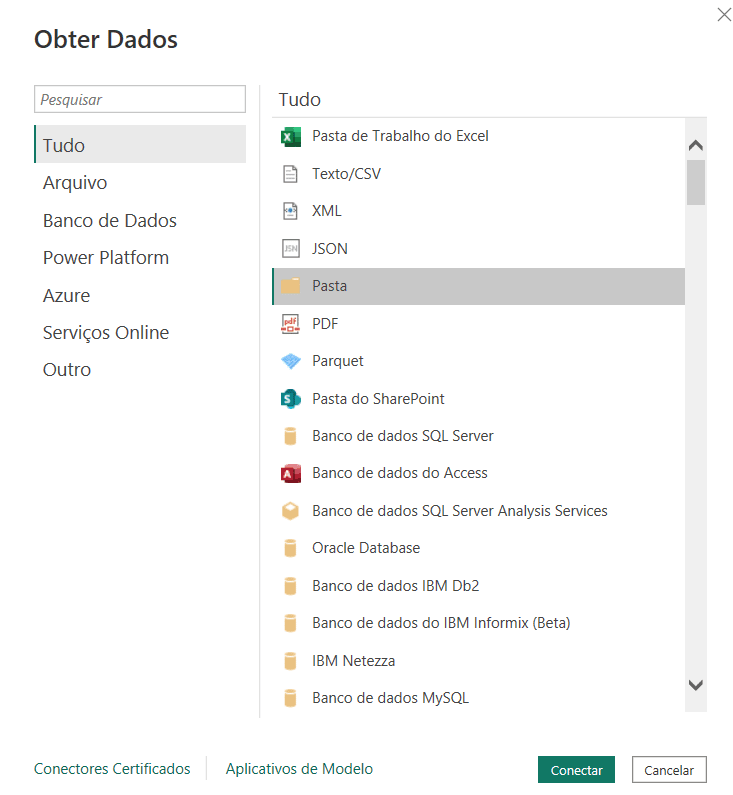733x795 pixels.
Task: Click the scrollbar up arrow
Action: pos(695,146)
